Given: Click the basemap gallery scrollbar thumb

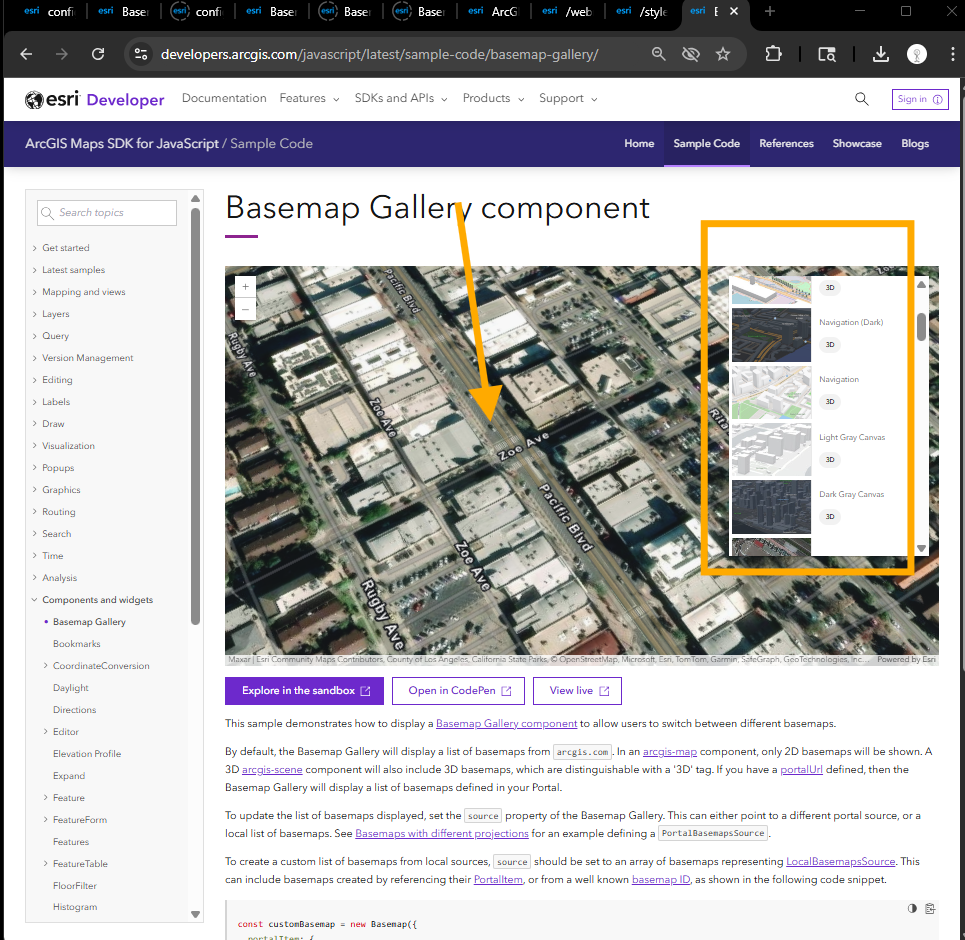Looking at the screenshot, I should 921,327.
